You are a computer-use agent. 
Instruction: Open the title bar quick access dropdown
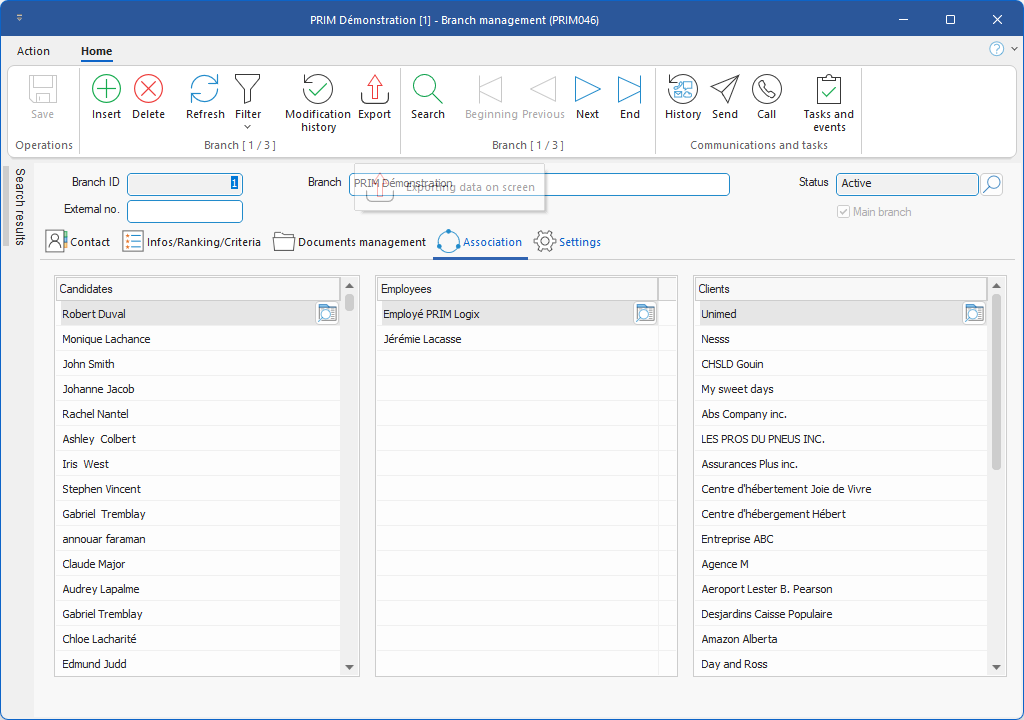click(x=21, y=19)
